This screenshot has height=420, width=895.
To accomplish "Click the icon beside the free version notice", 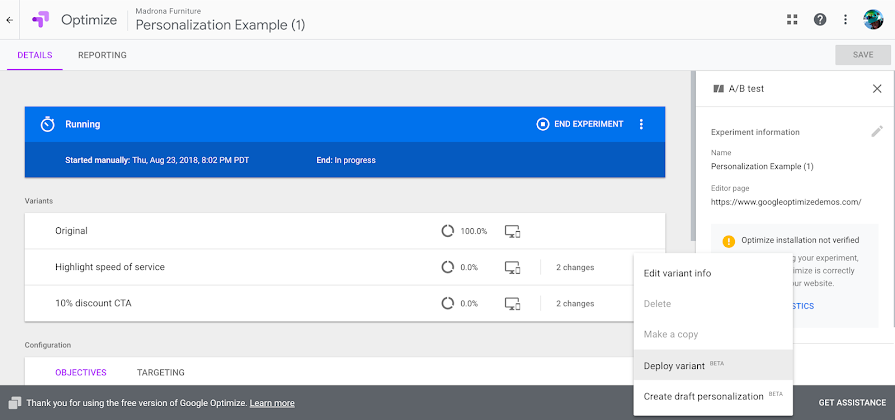I will coord(15,402).
